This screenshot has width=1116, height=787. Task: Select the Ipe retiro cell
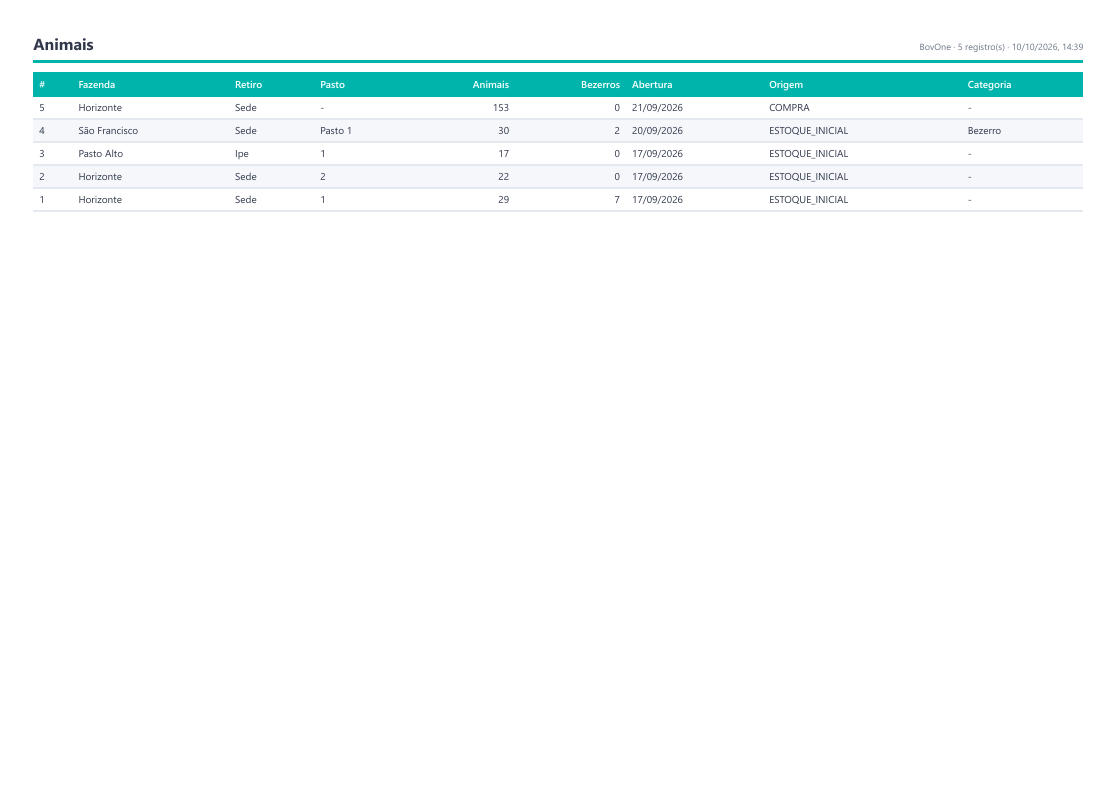(x=242, y=154)
